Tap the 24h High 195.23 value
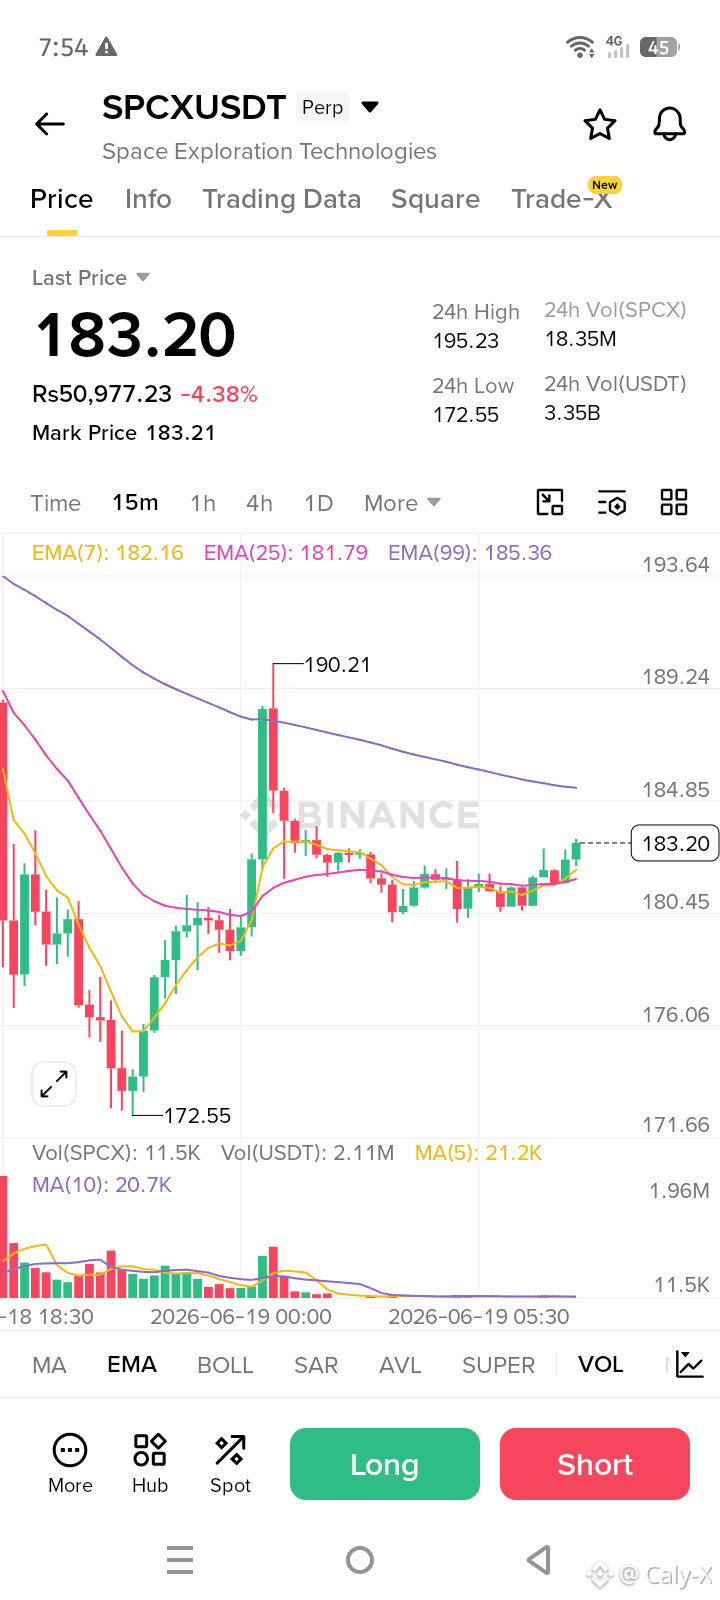720x1600 pixels. coord(466,341)
